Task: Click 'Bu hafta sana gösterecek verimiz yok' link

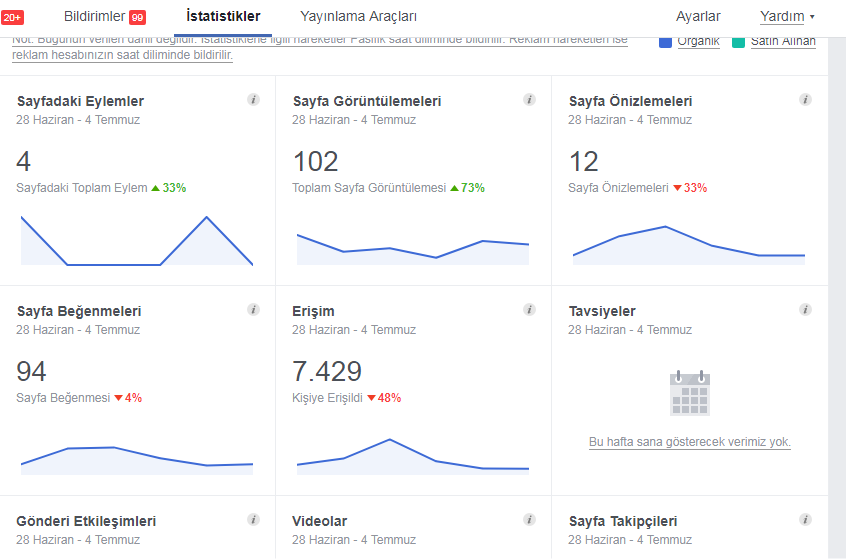Action: (x=690, y=442)
